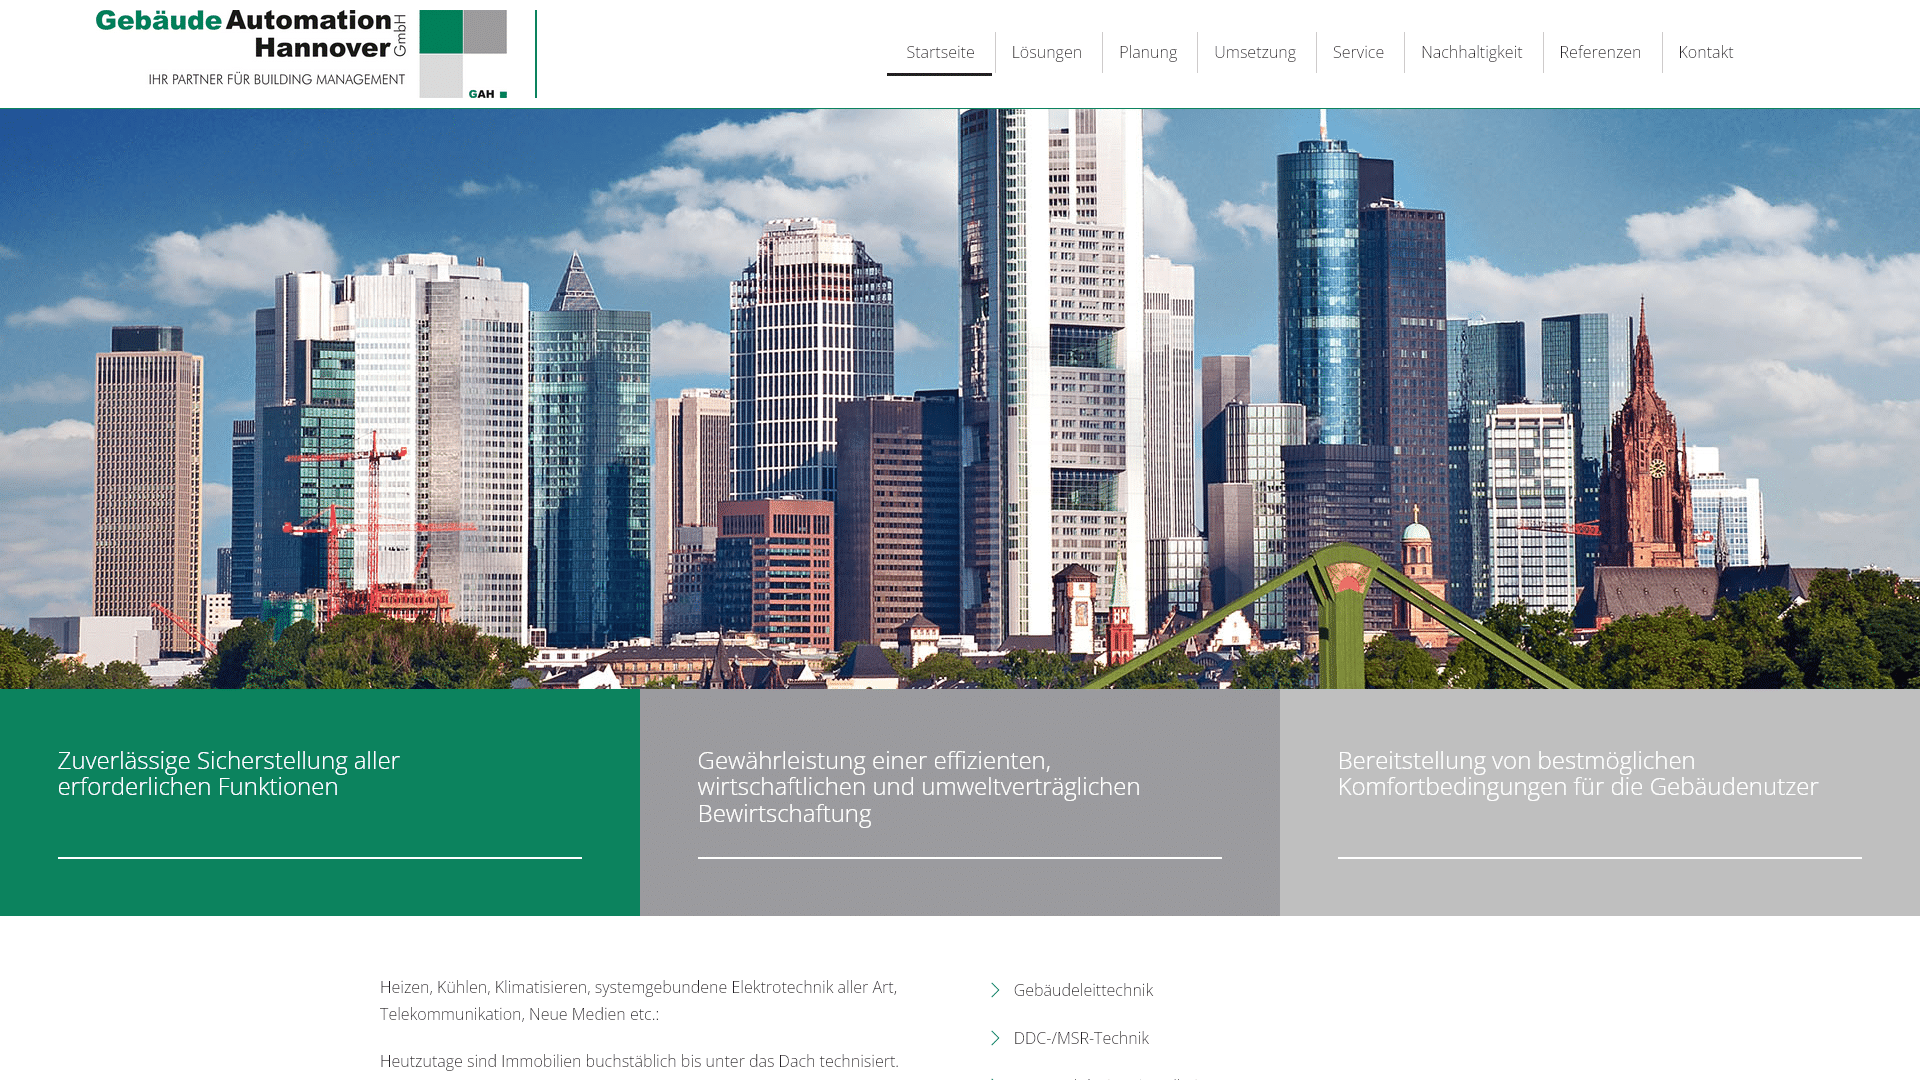
Task: Open the Lösungen menu item
Action: point(1046,52)
